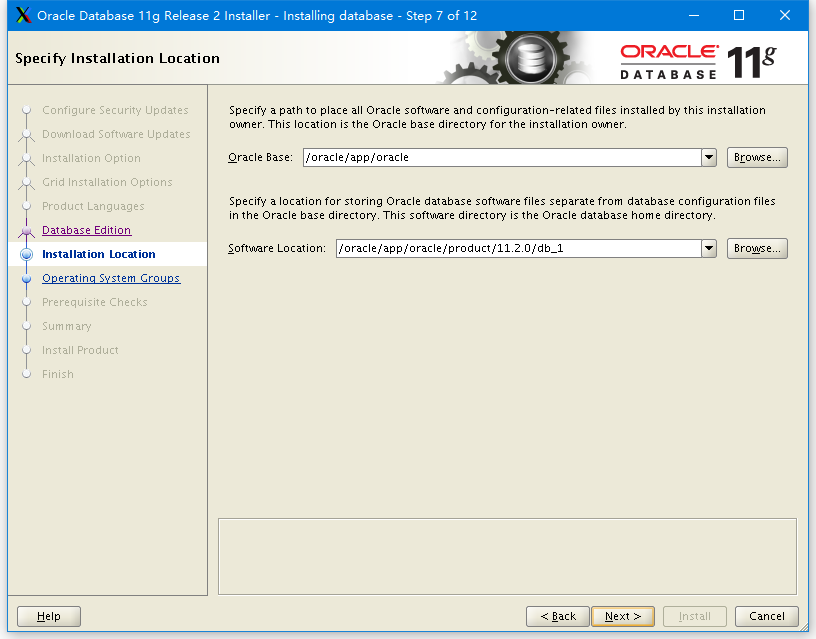Click the empty message area at the bottom
Screen dimensions: 816x639
[x=507, y=556]
